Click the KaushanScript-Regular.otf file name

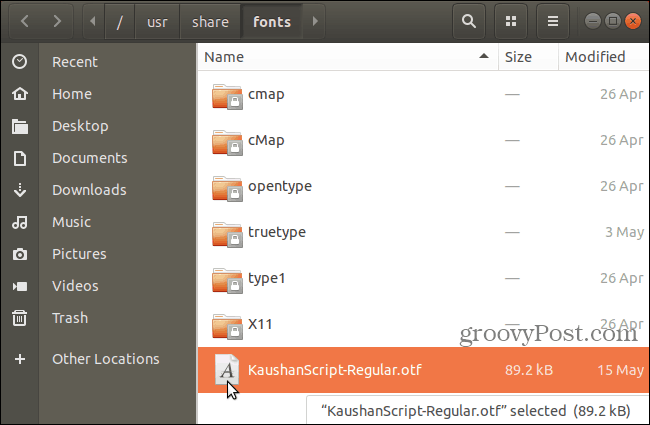pos(335,370)
